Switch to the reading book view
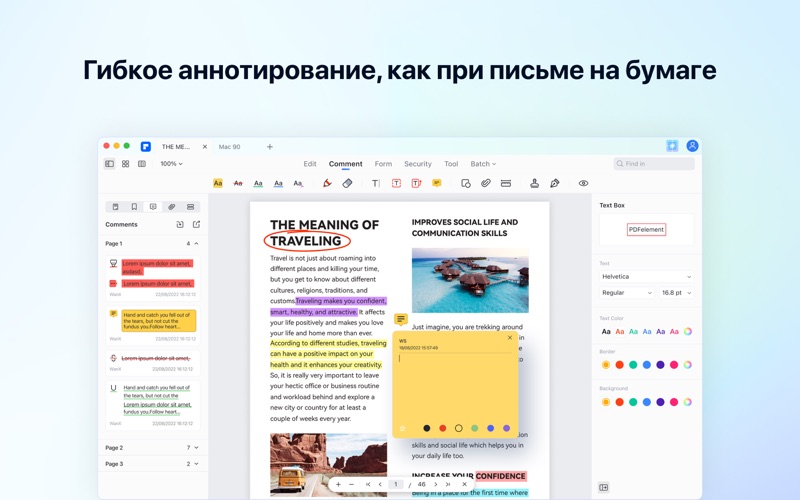The image size is (800, 500). pyautogui.click(x=142, y=164)
